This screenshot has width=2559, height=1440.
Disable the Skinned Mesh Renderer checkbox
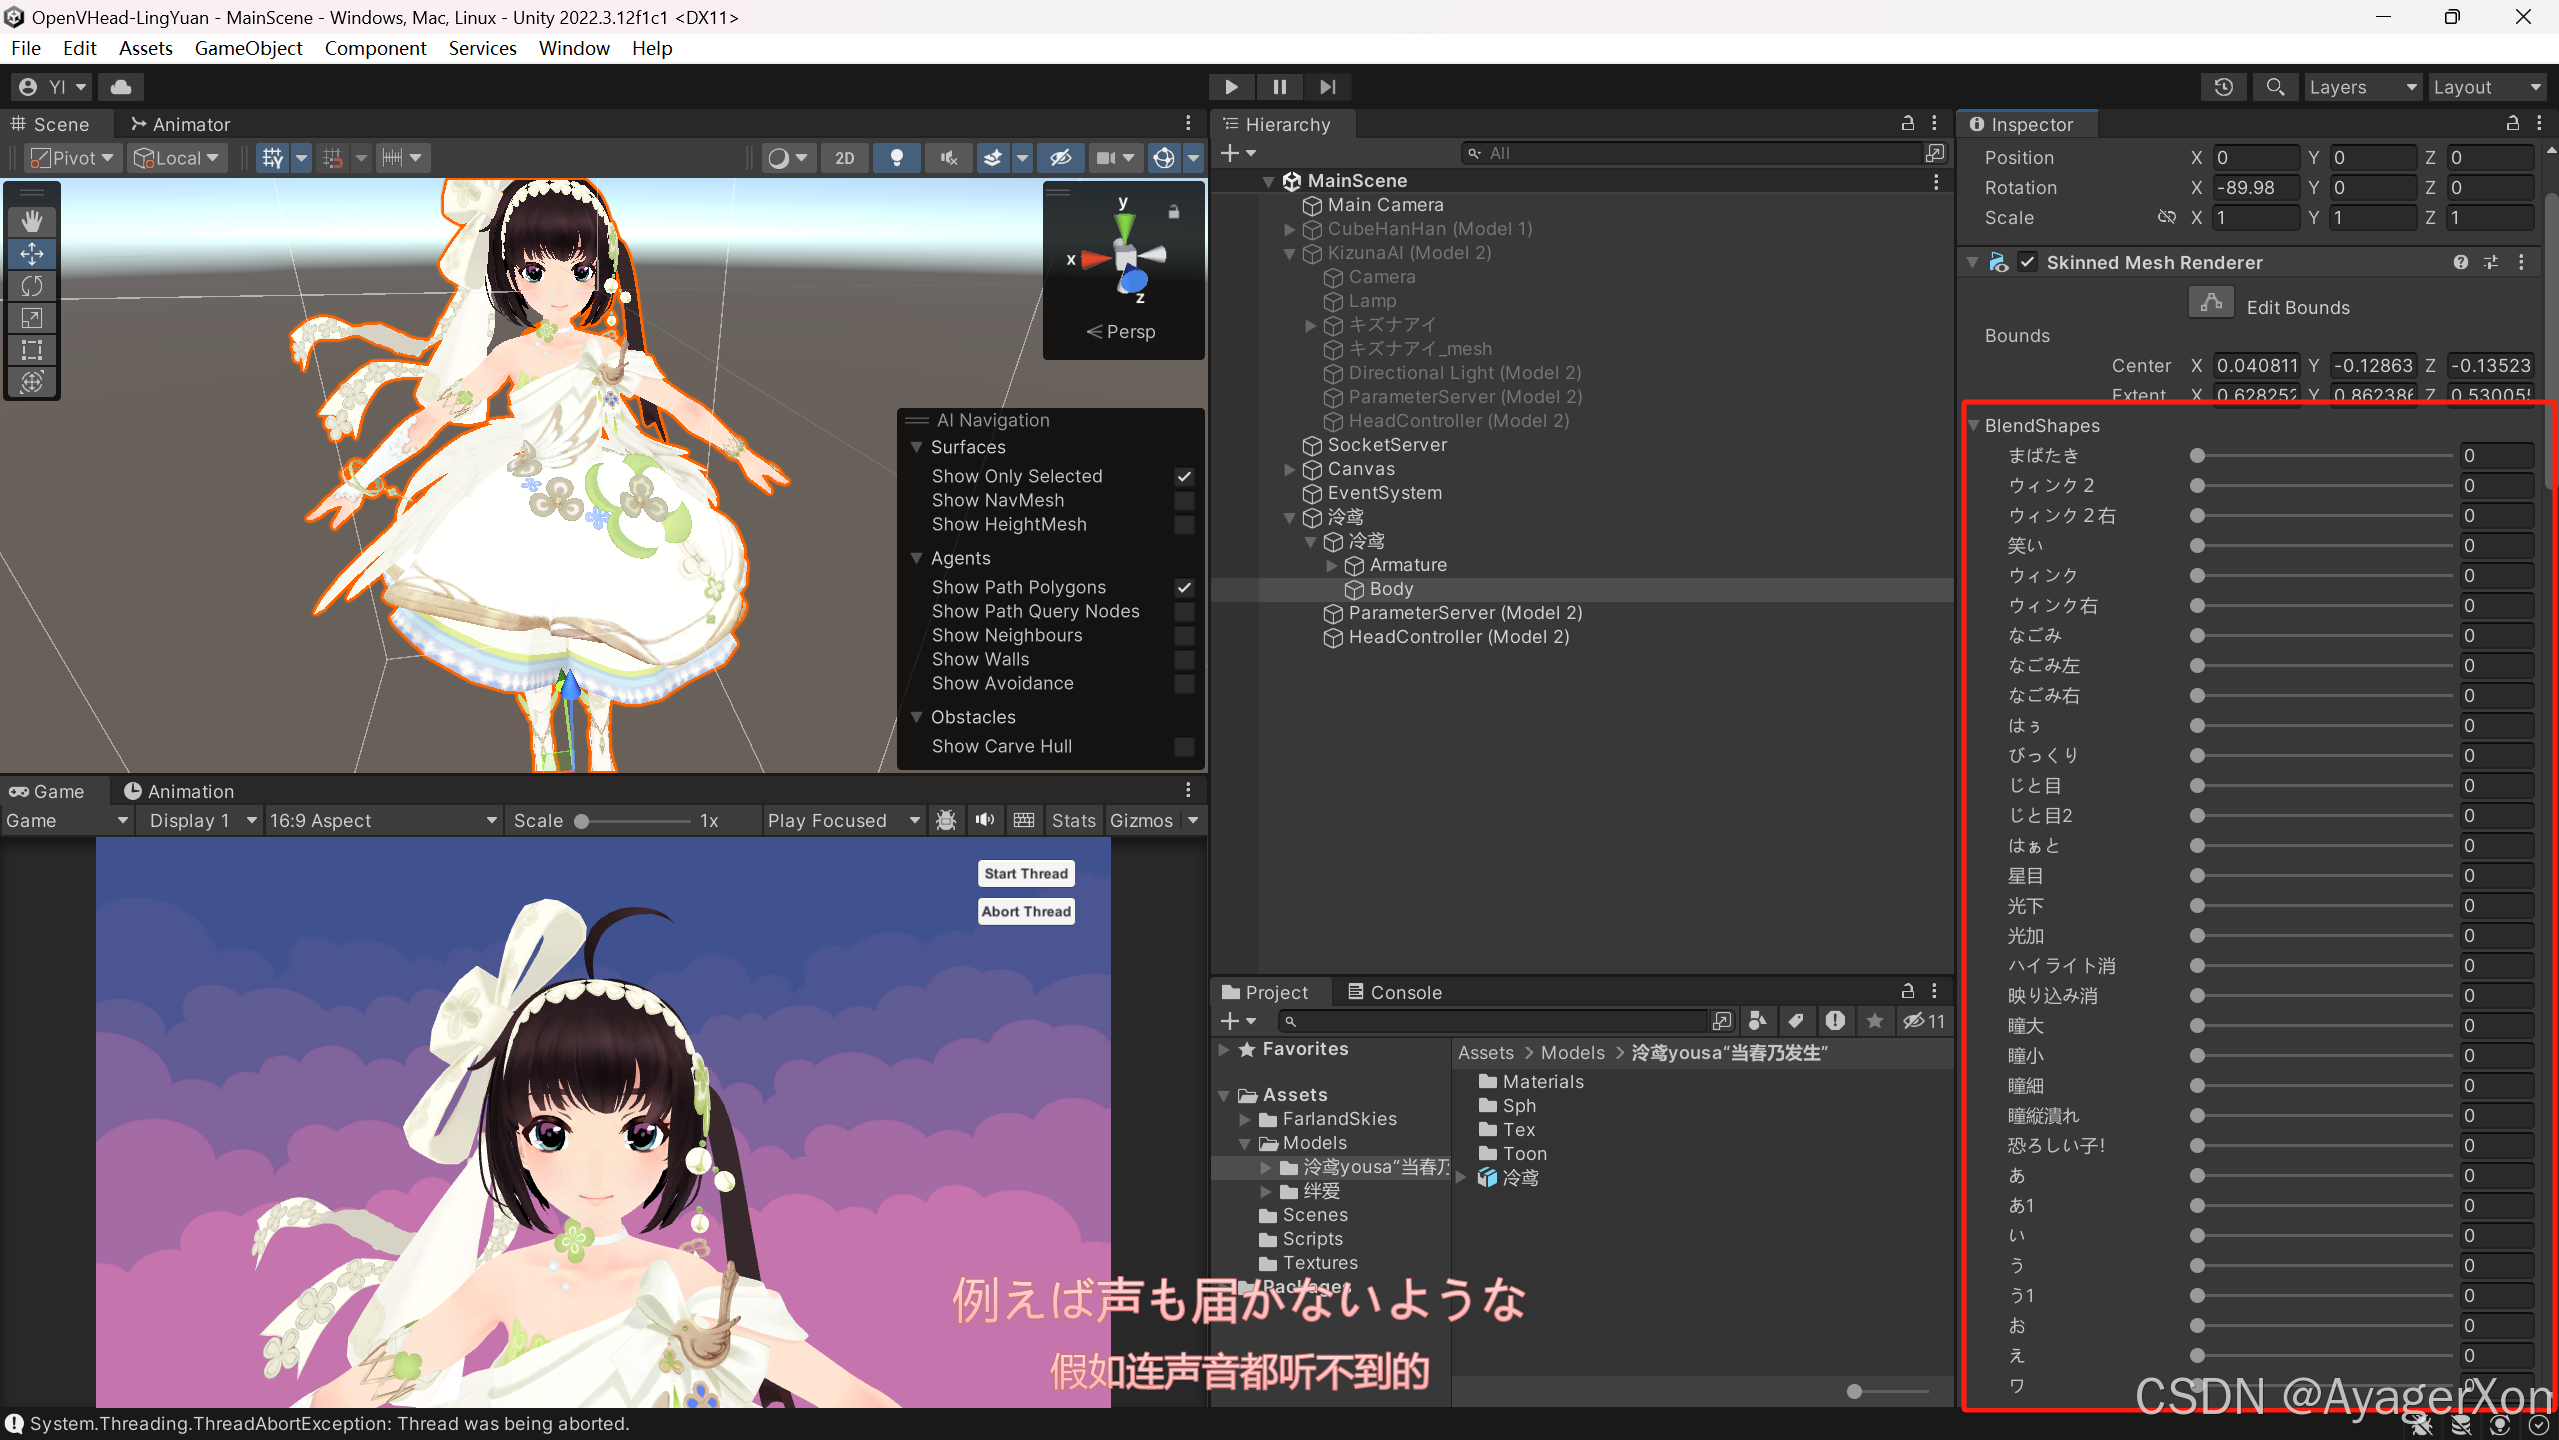(2027, 262)
